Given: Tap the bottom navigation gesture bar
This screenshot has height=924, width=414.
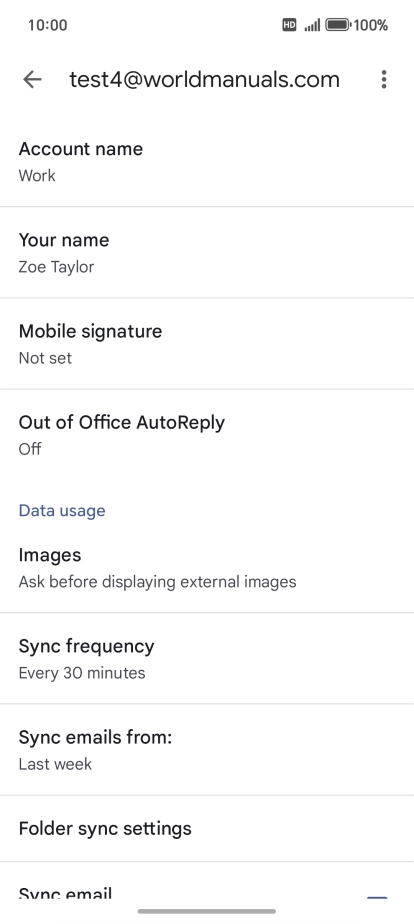Looking at the screenshot, I should coord(207,911).
